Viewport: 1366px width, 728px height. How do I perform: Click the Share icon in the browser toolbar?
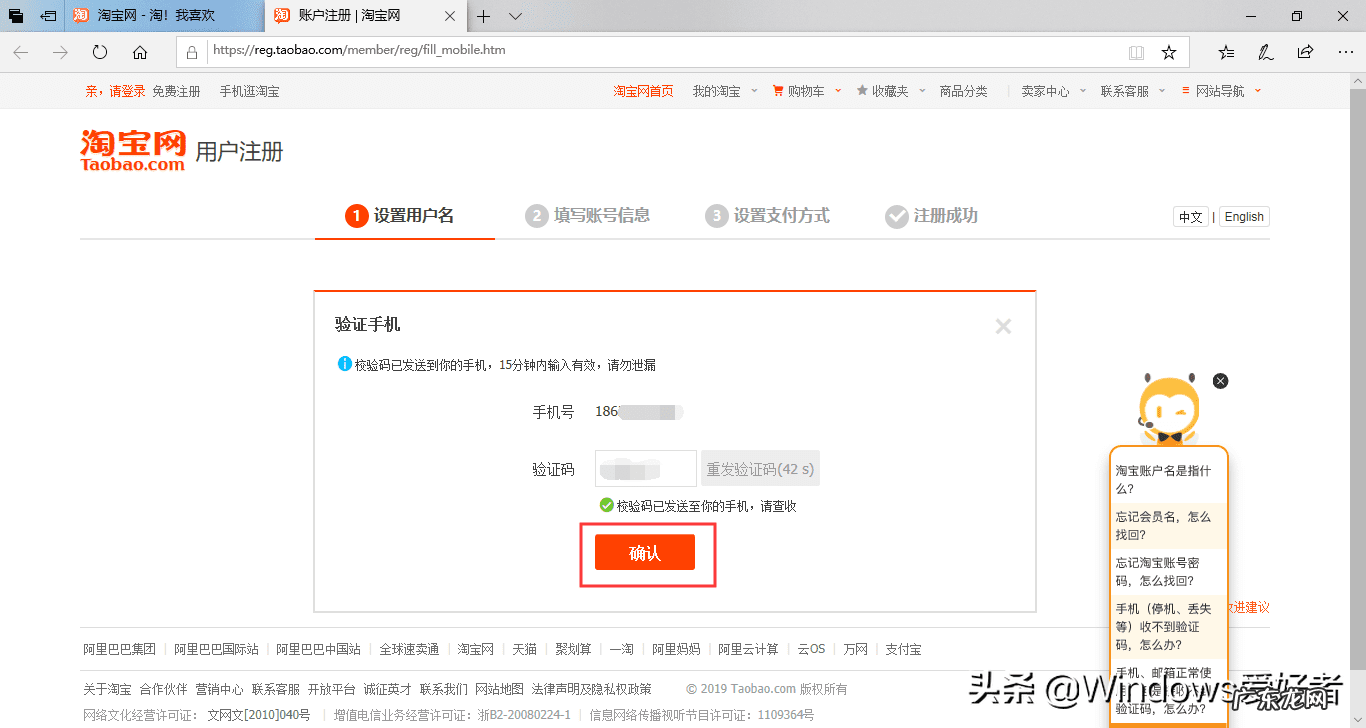point(1304,52)
